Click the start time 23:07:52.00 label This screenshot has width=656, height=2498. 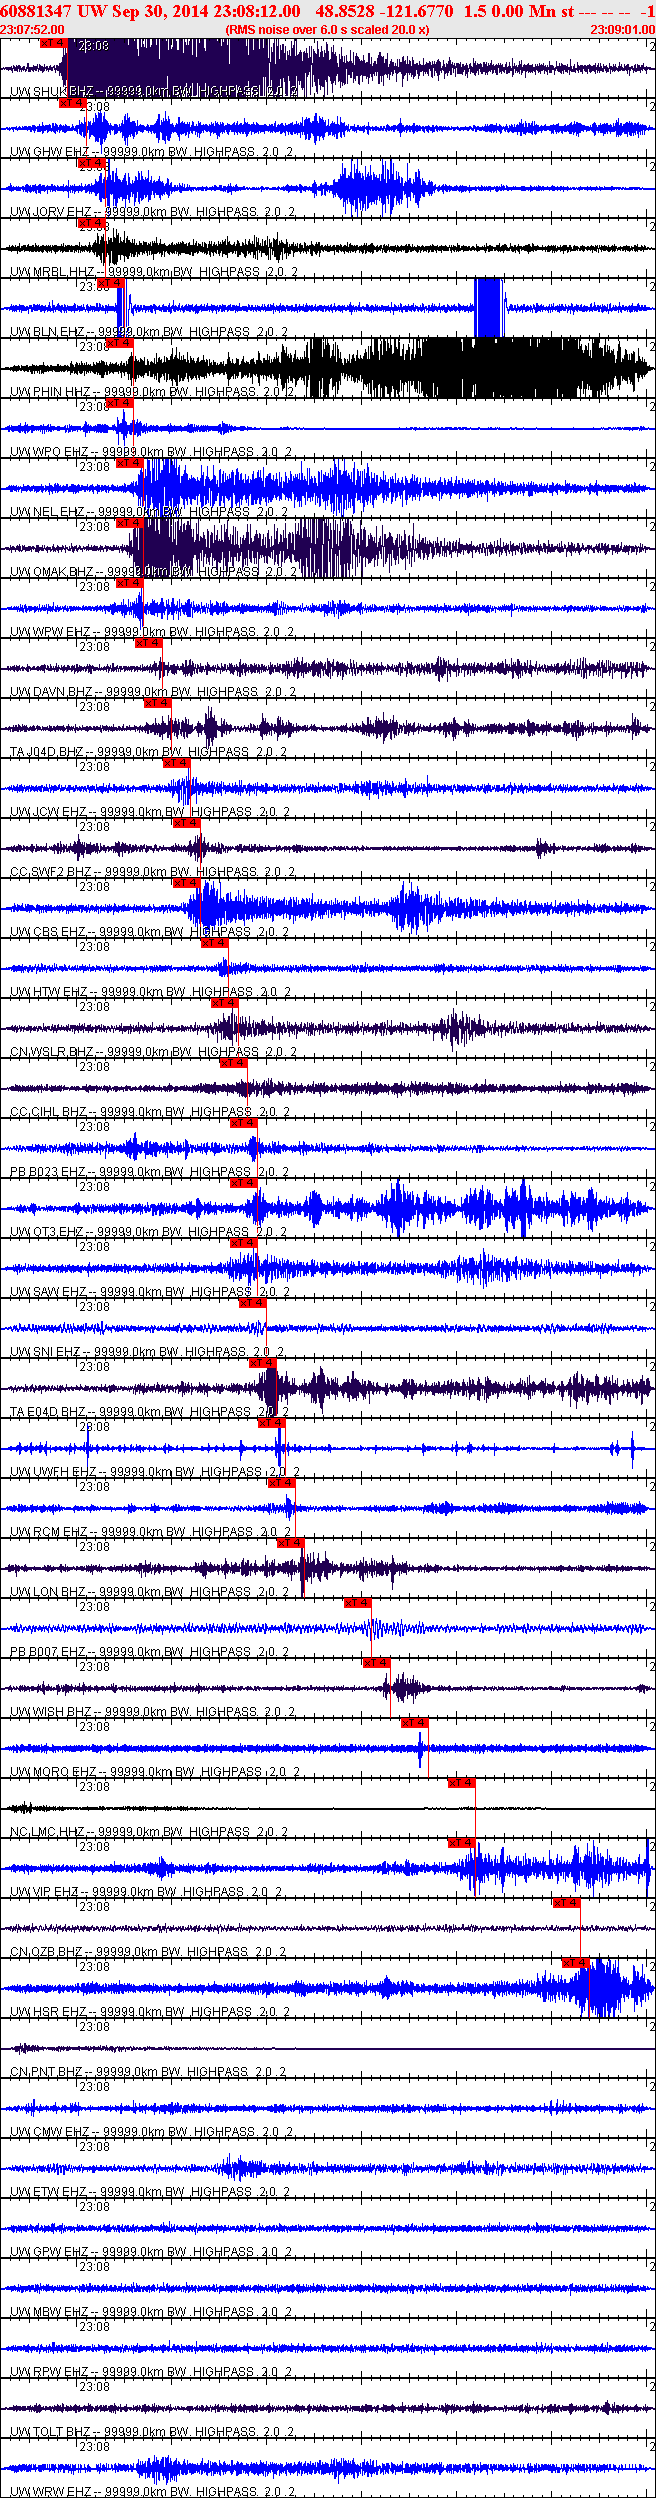pyautogui.click(x=33, y=30)
